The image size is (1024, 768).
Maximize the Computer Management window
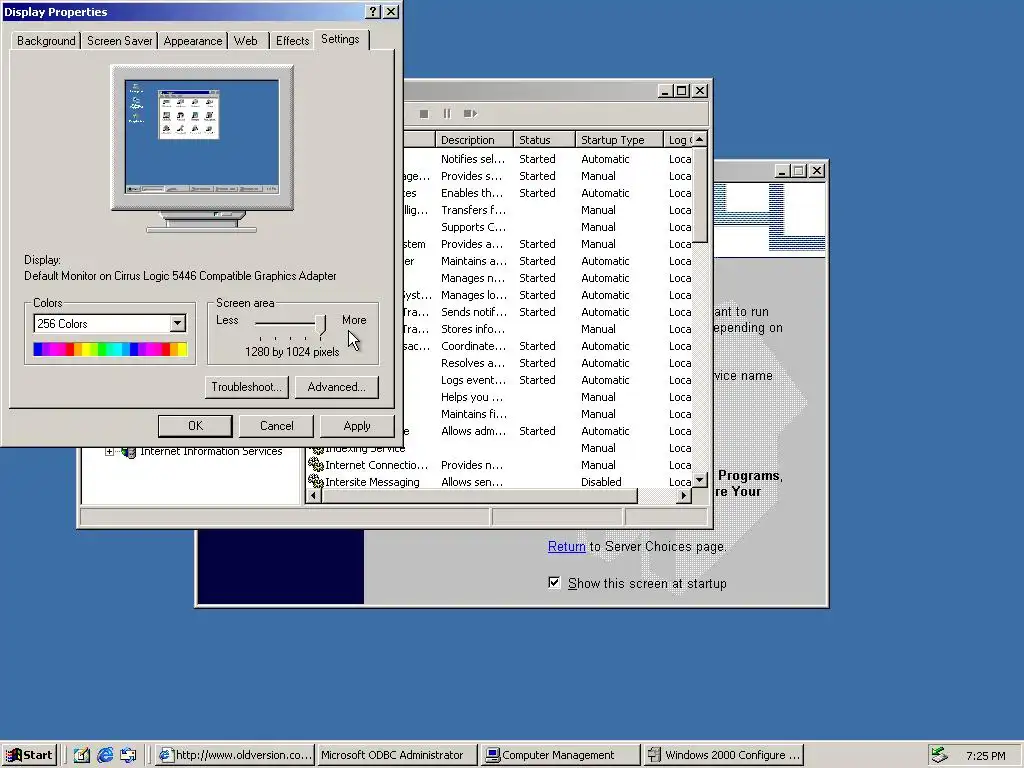click(x=682, y=91)
